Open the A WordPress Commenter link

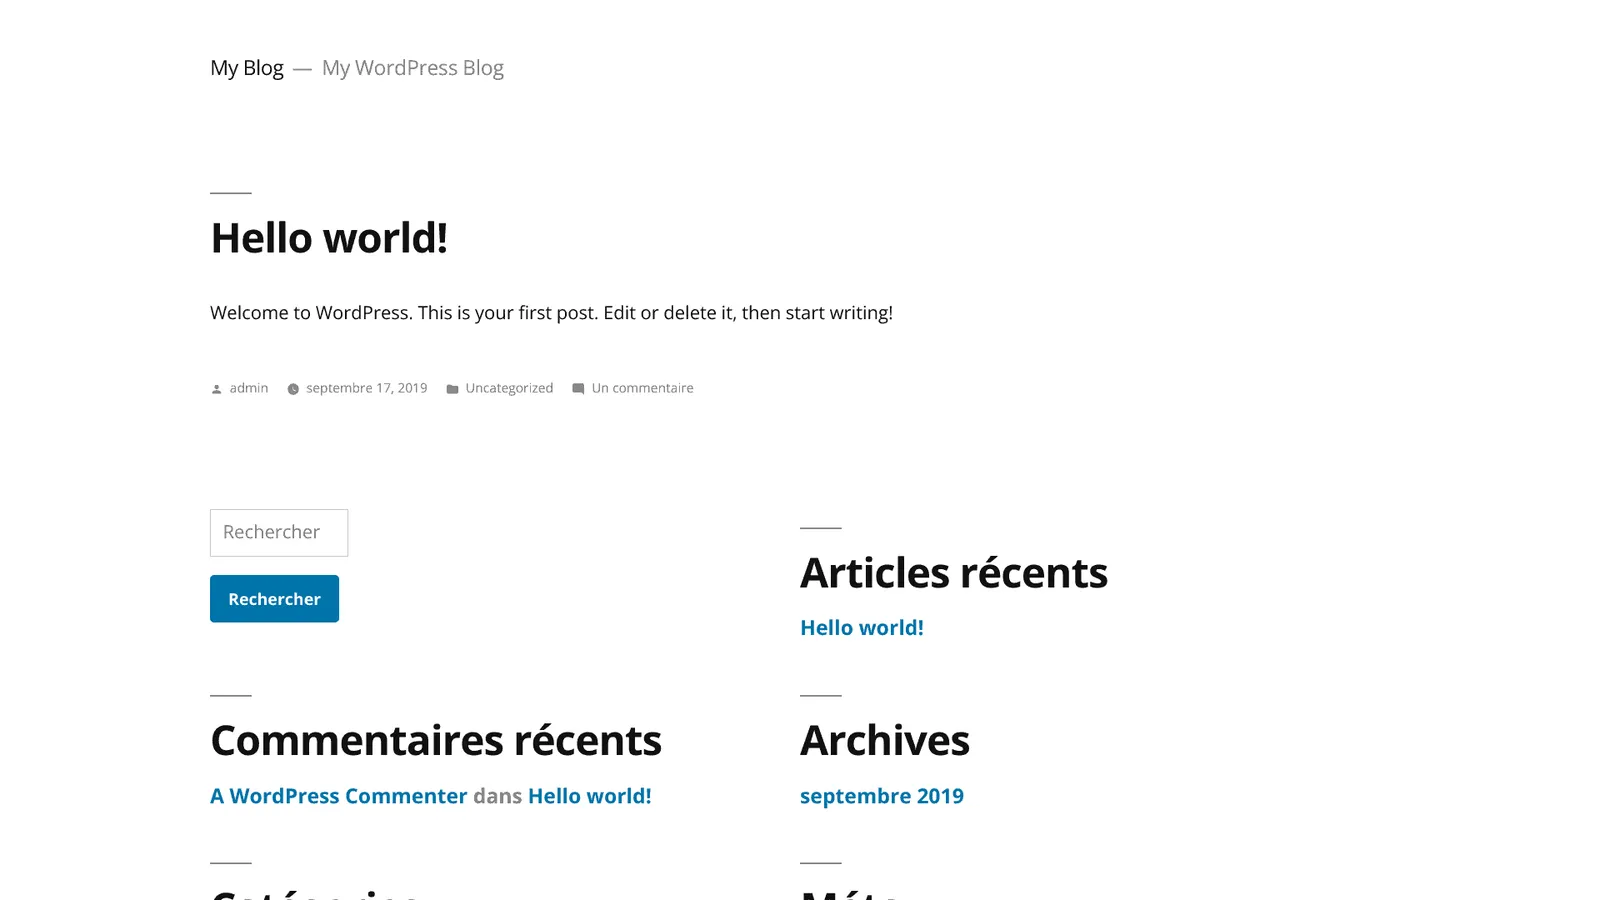click(x=339, y=796)
